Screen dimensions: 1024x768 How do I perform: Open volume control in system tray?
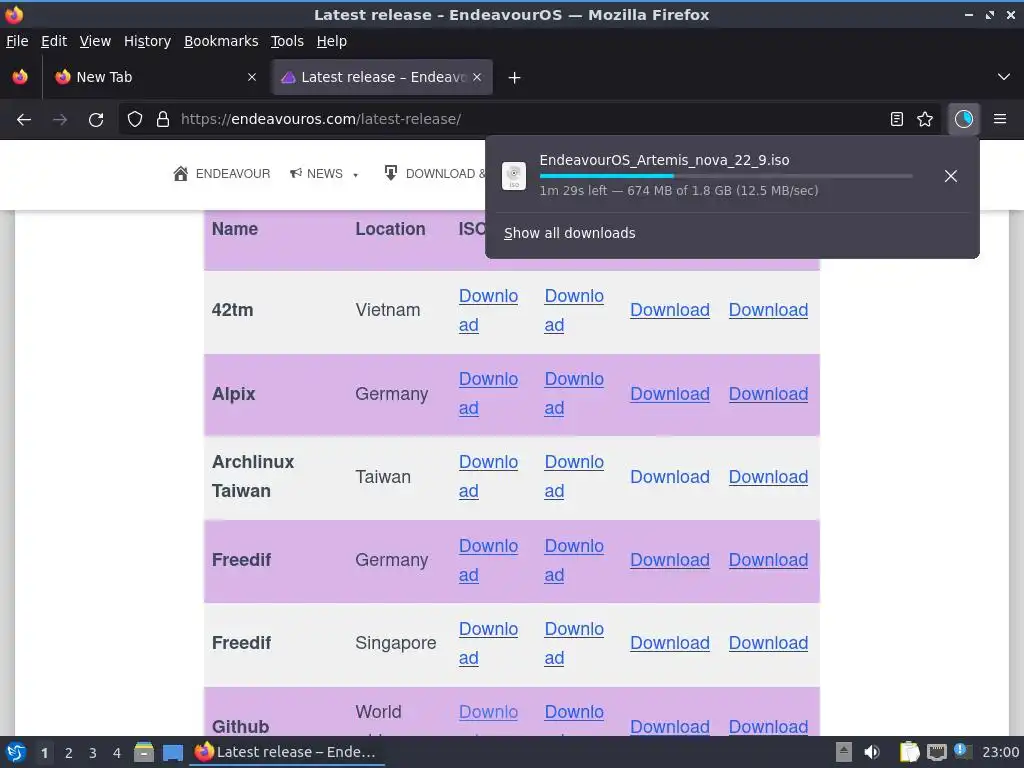point(871,752)
